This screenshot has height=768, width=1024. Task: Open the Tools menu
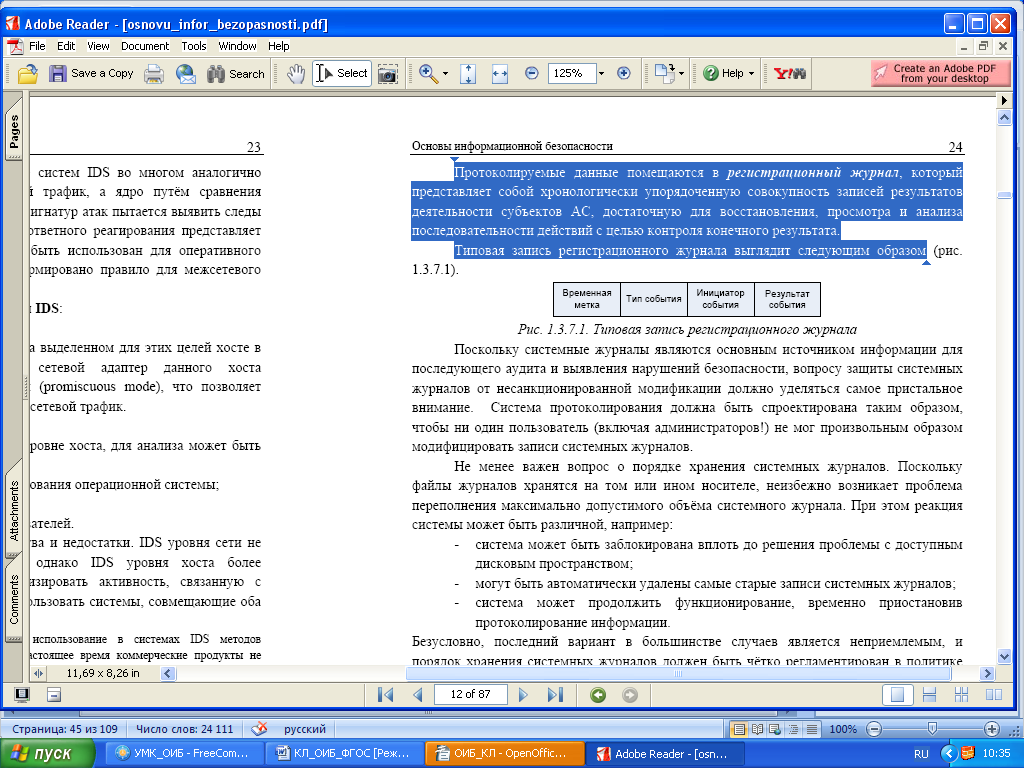click(x=194, y=46)
